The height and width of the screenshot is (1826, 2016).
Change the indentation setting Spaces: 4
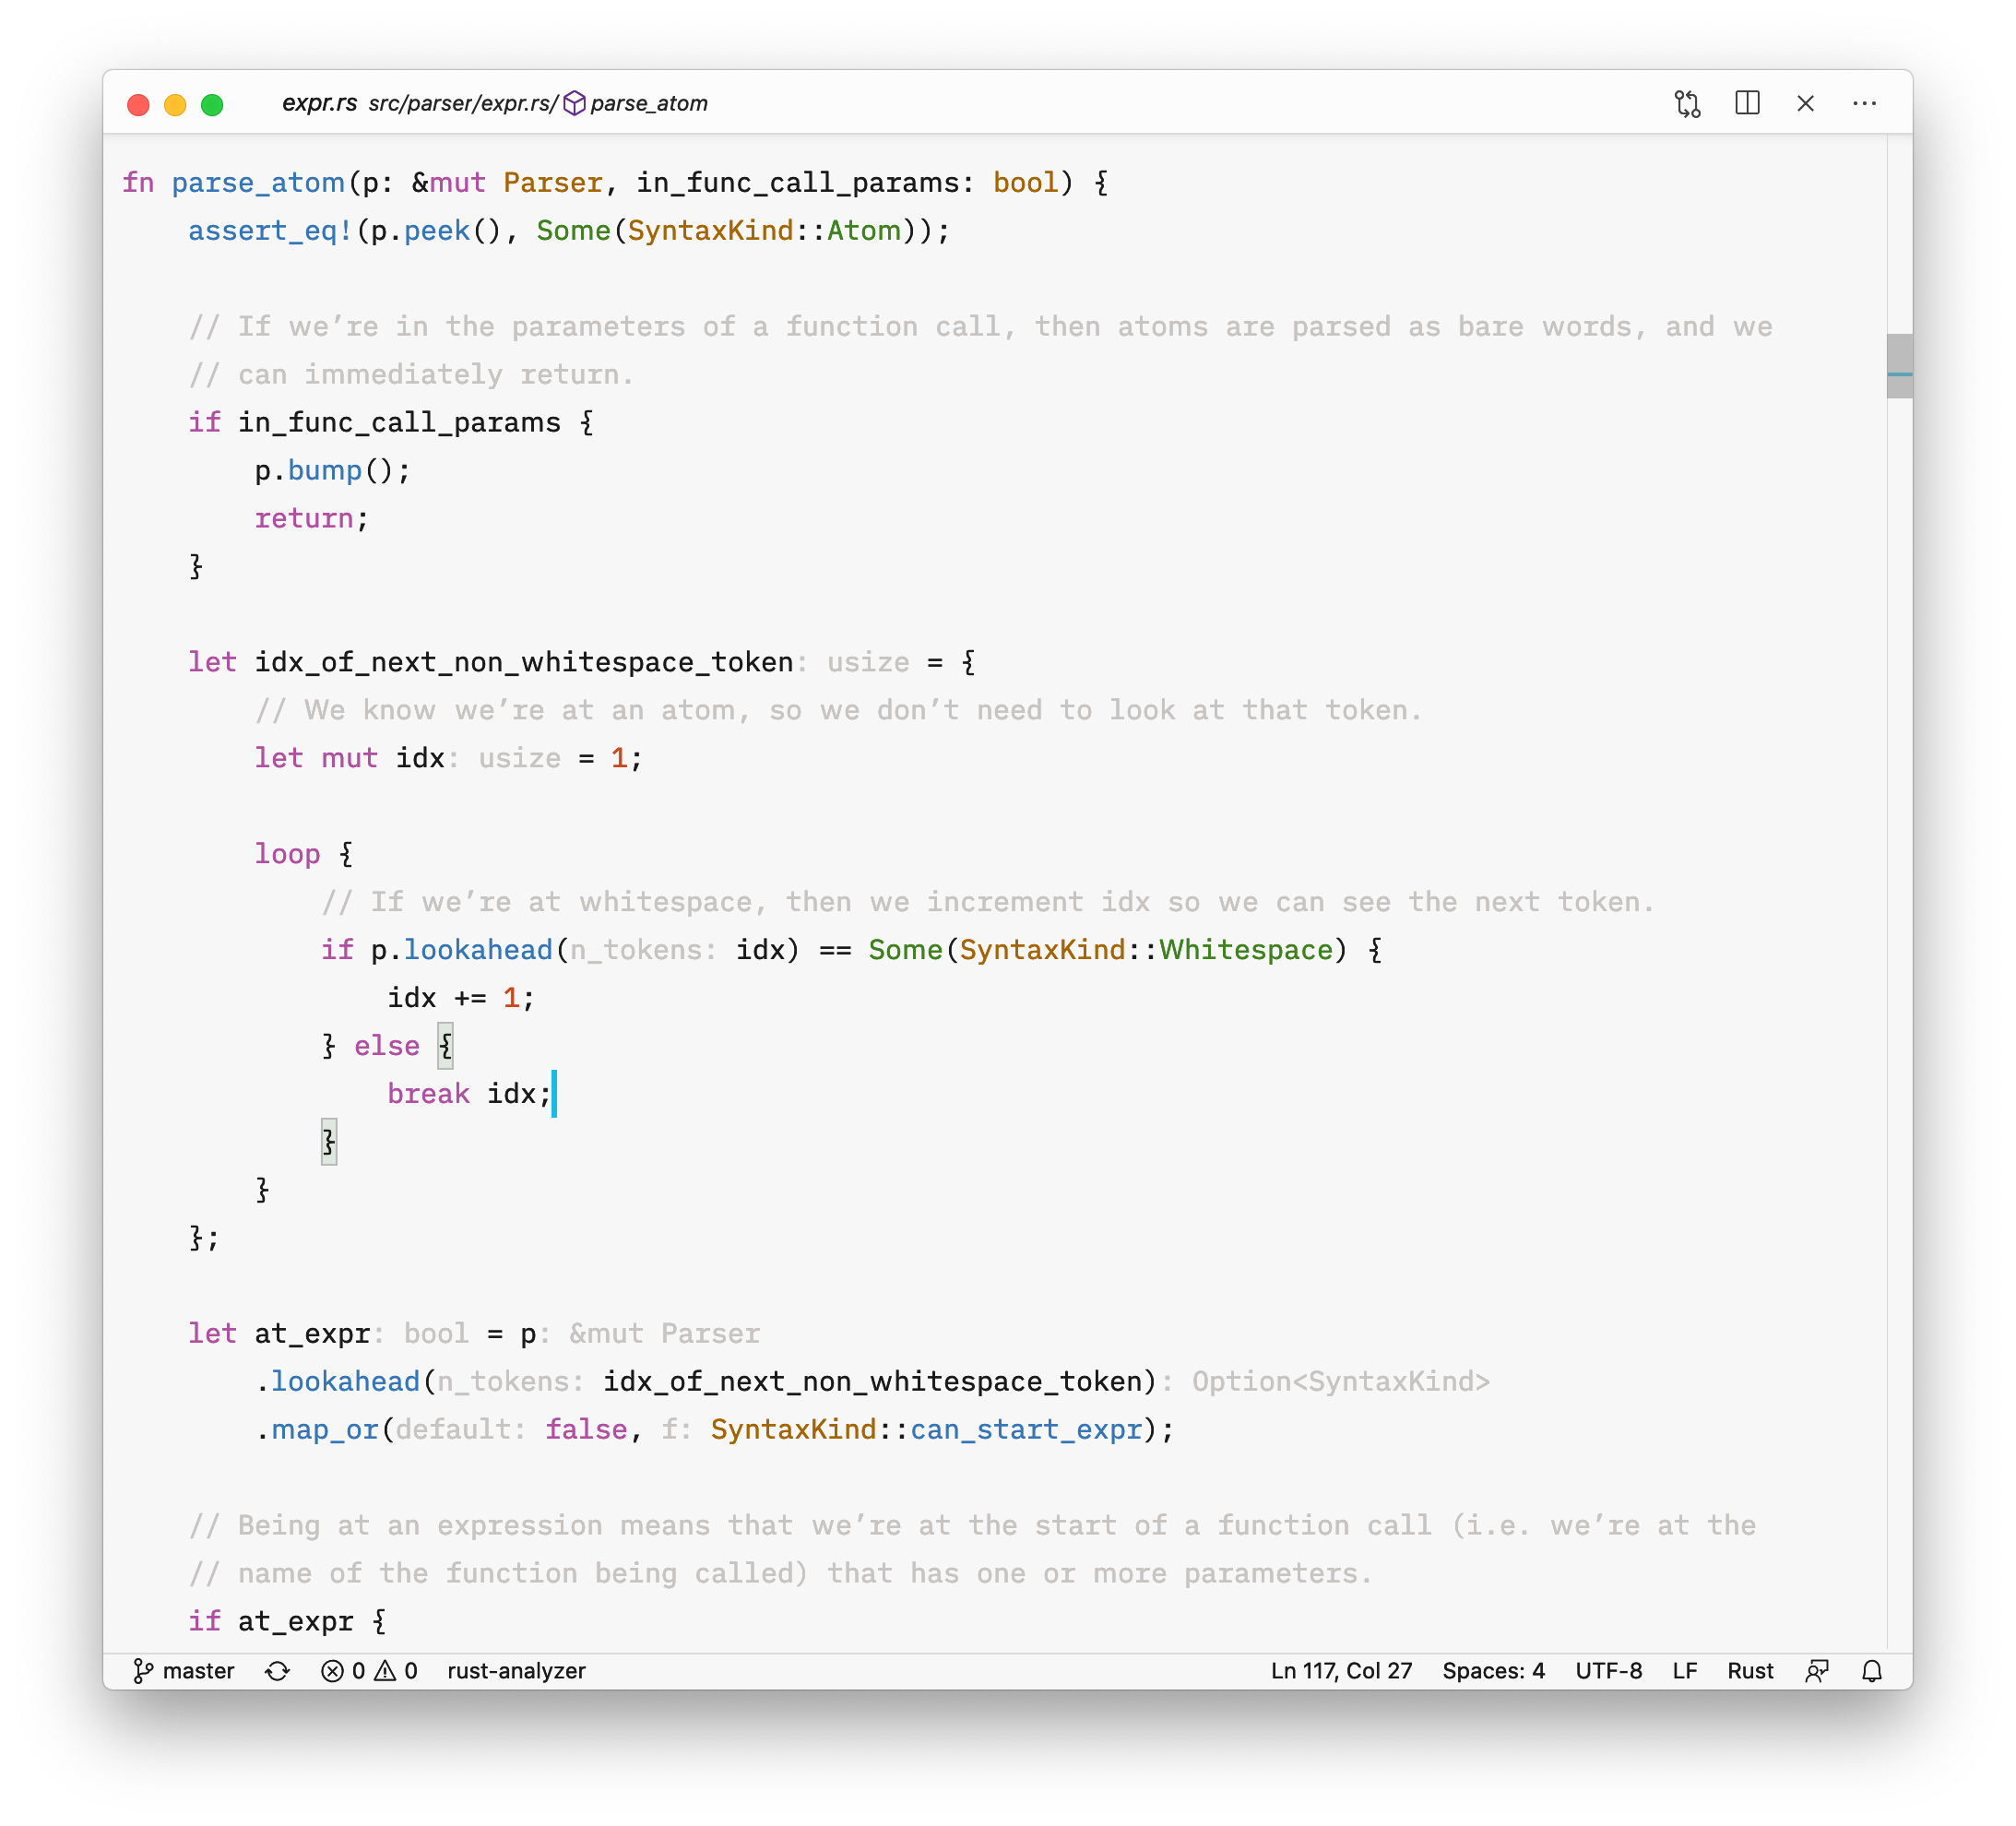coord(1493,1671)
